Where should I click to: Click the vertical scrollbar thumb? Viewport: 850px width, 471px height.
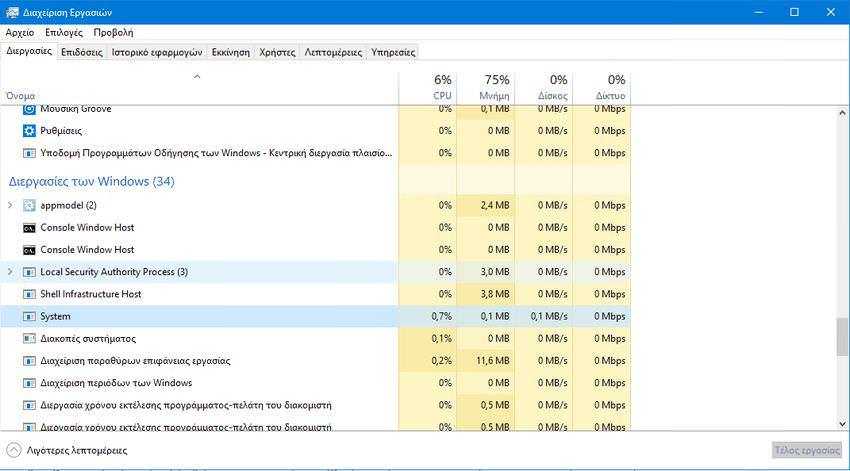[842, 337]
